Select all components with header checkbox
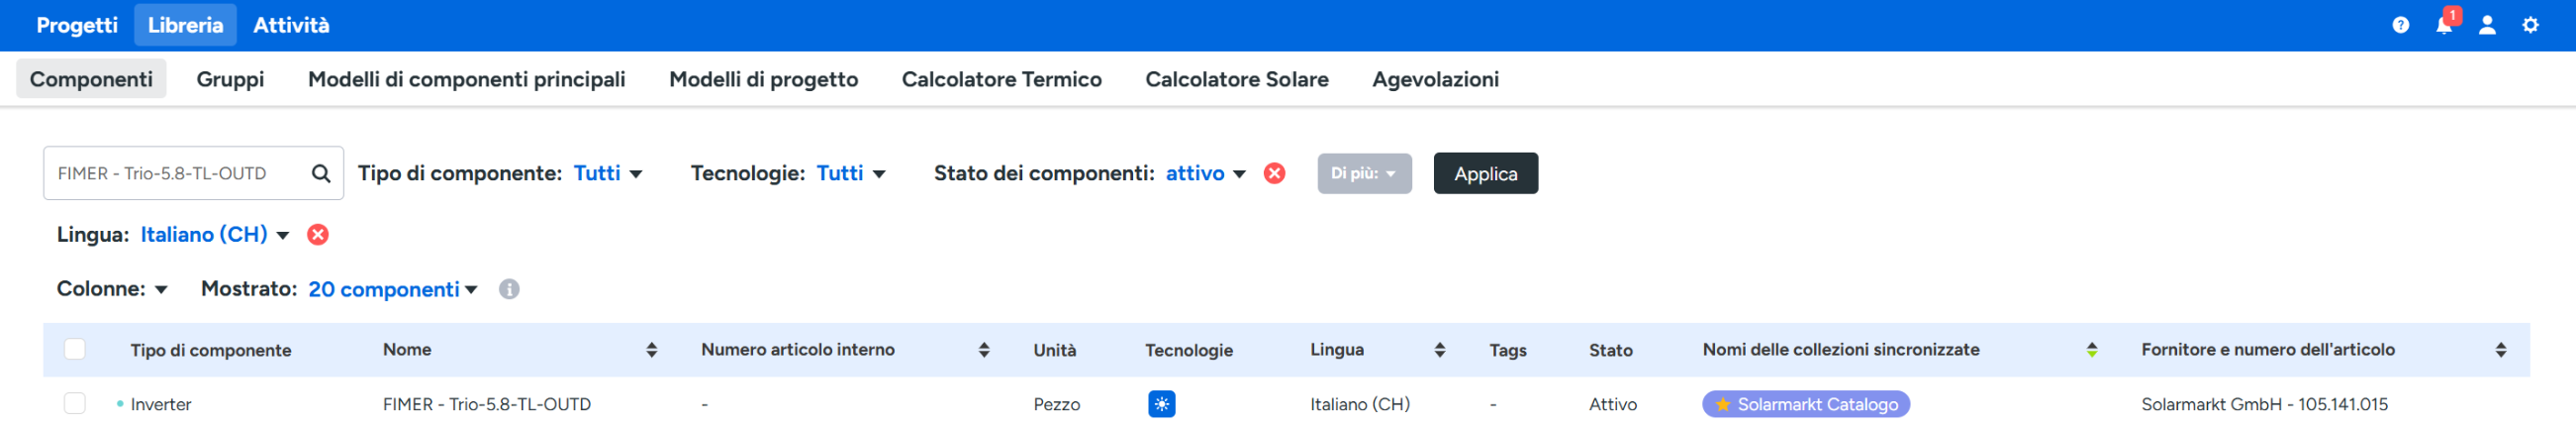2576x429 pixels. (x=75, y=349)
